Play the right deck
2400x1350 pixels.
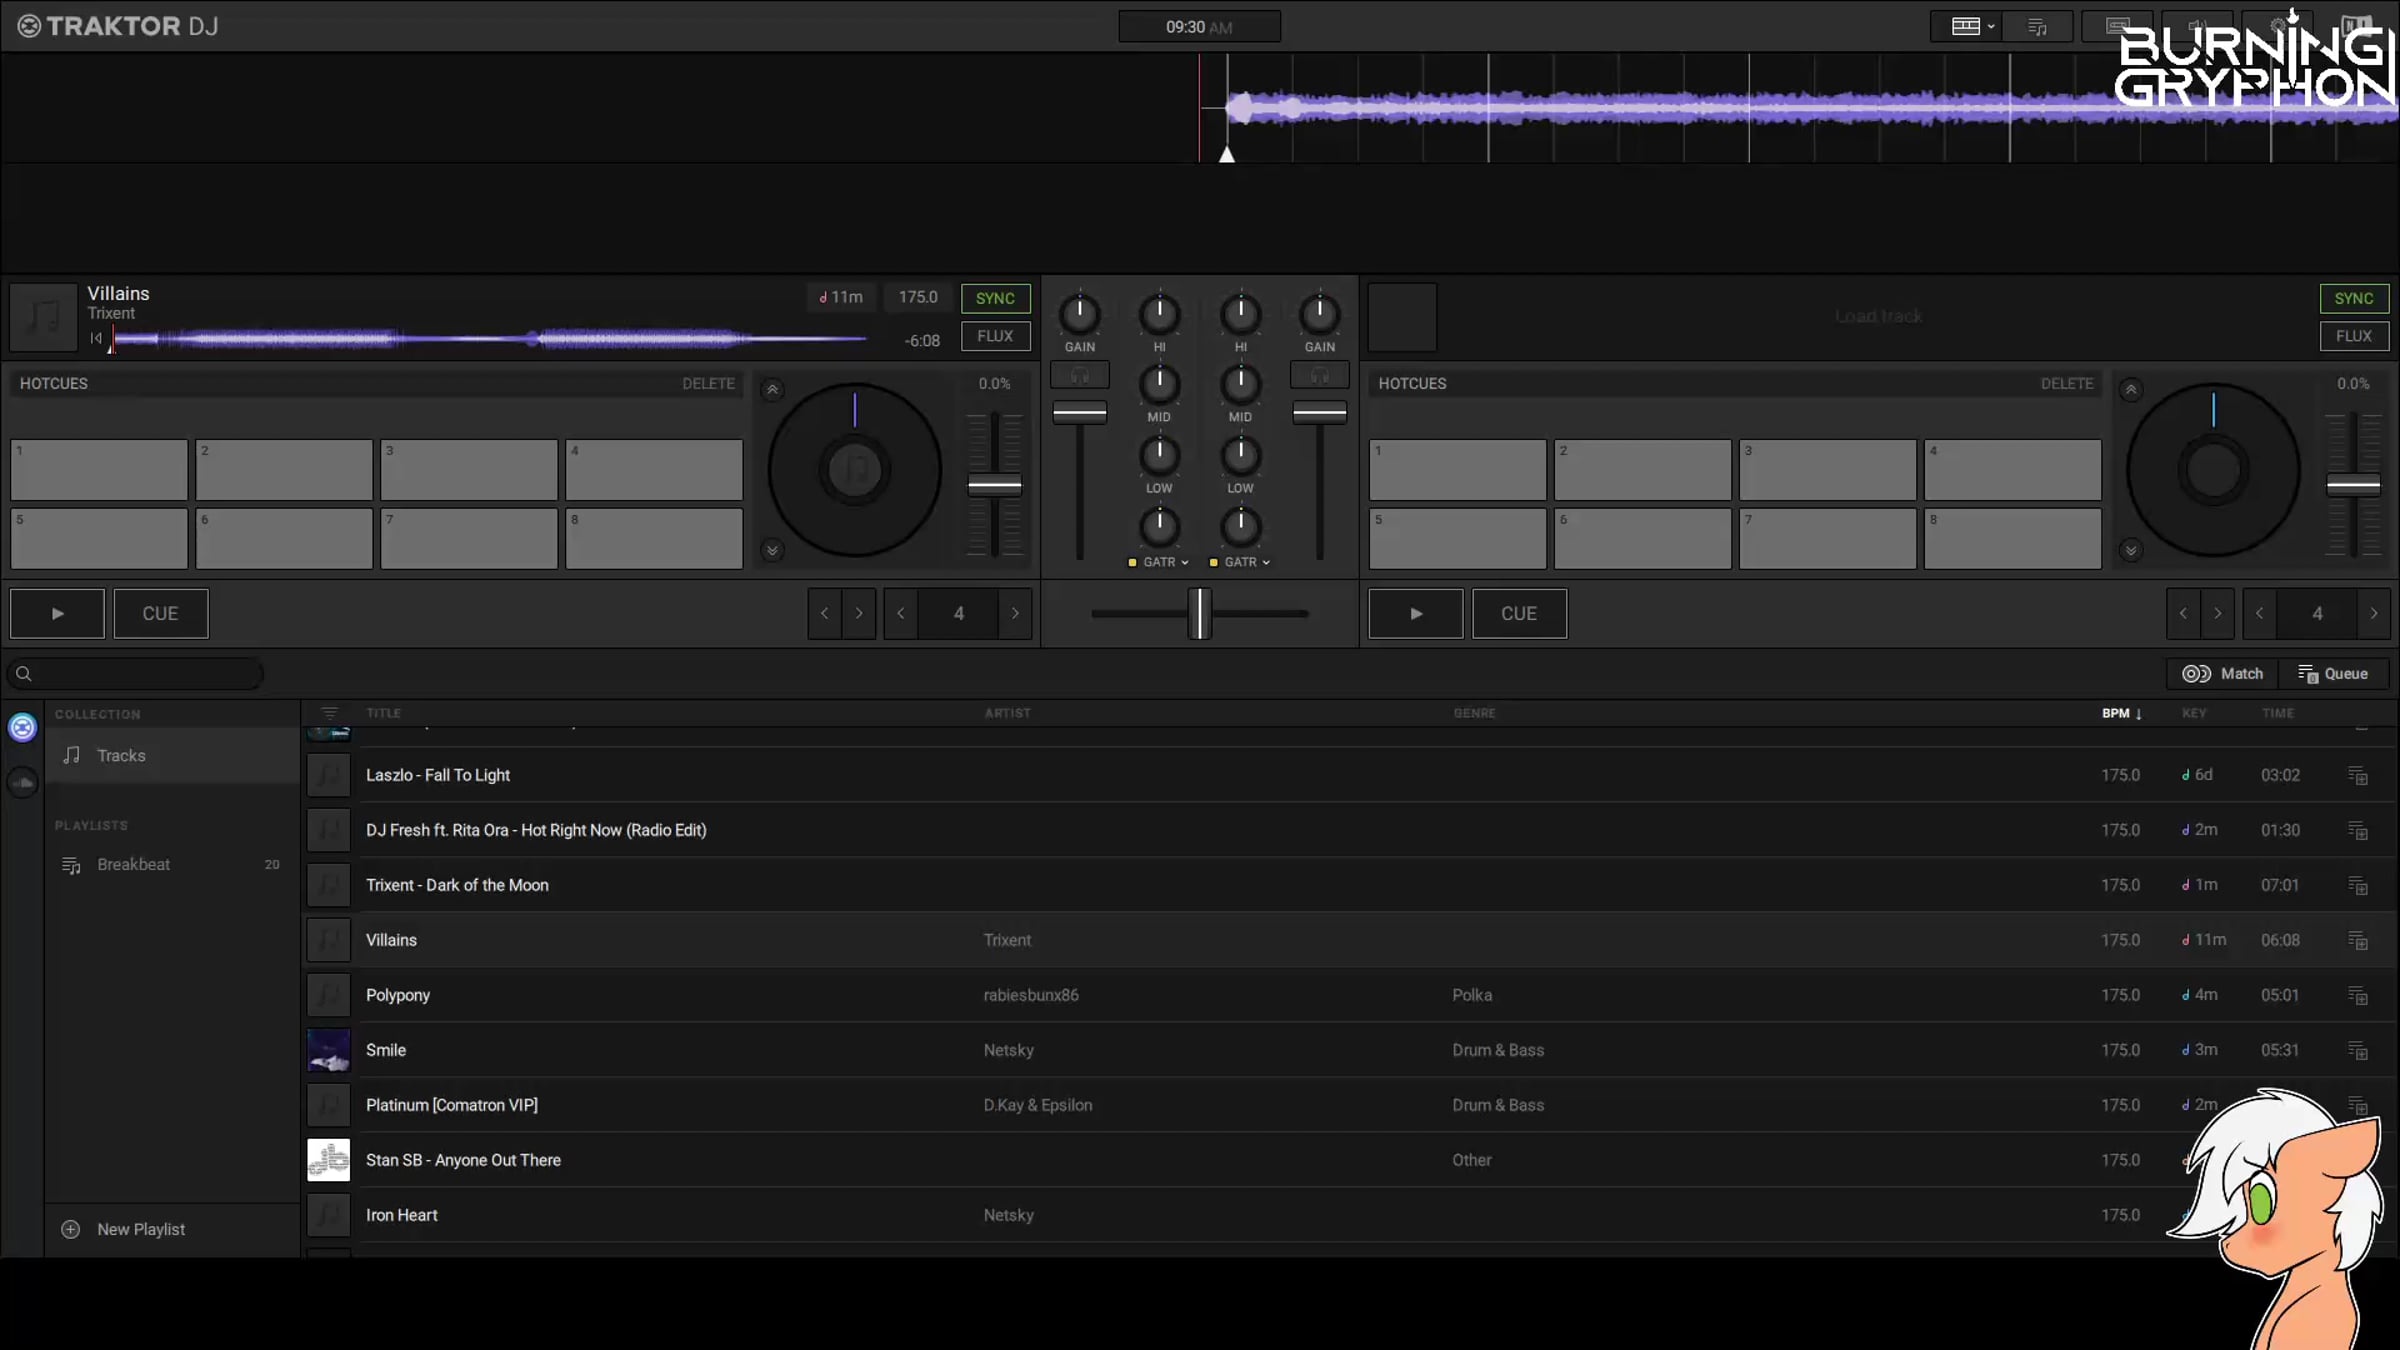click(1416, 613)
